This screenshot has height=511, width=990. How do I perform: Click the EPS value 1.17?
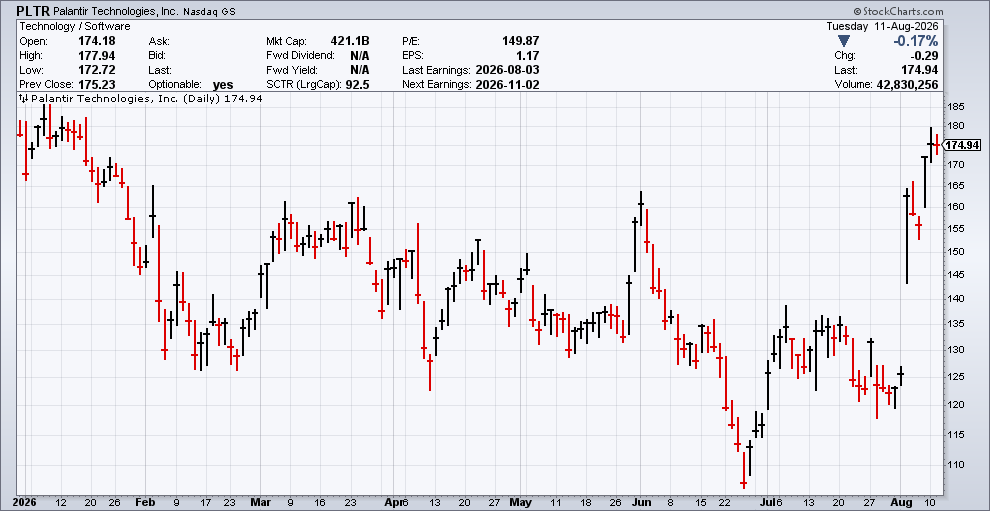click(x=528, y=56)
